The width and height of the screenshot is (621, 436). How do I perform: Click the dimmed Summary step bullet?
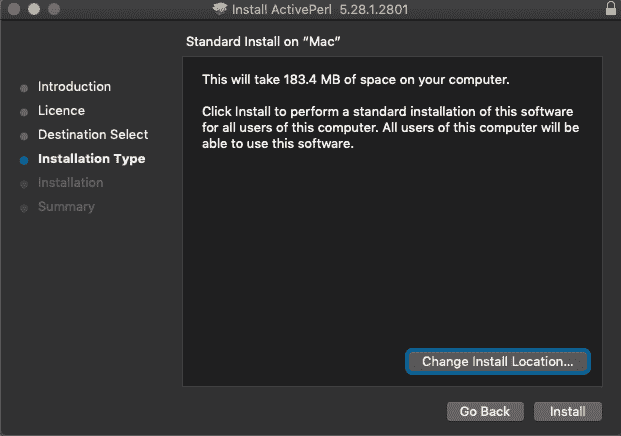coord(24,208)
